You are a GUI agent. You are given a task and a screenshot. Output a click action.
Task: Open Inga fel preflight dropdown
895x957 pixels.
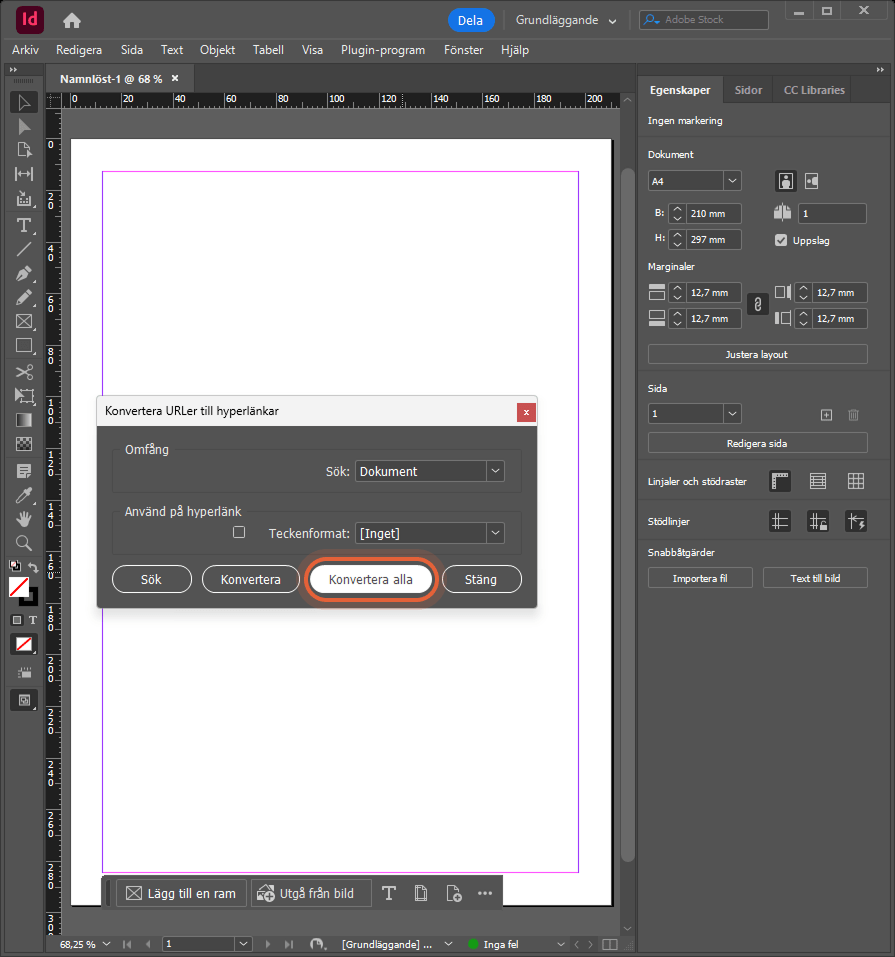tap(561, 944)
